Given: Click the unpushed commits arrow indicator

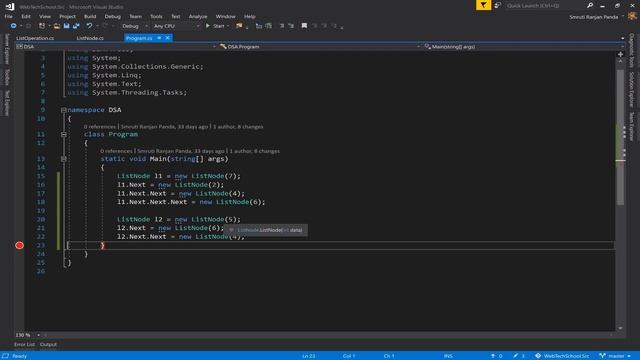Looking at the screenshot, I should coord(493,356).
